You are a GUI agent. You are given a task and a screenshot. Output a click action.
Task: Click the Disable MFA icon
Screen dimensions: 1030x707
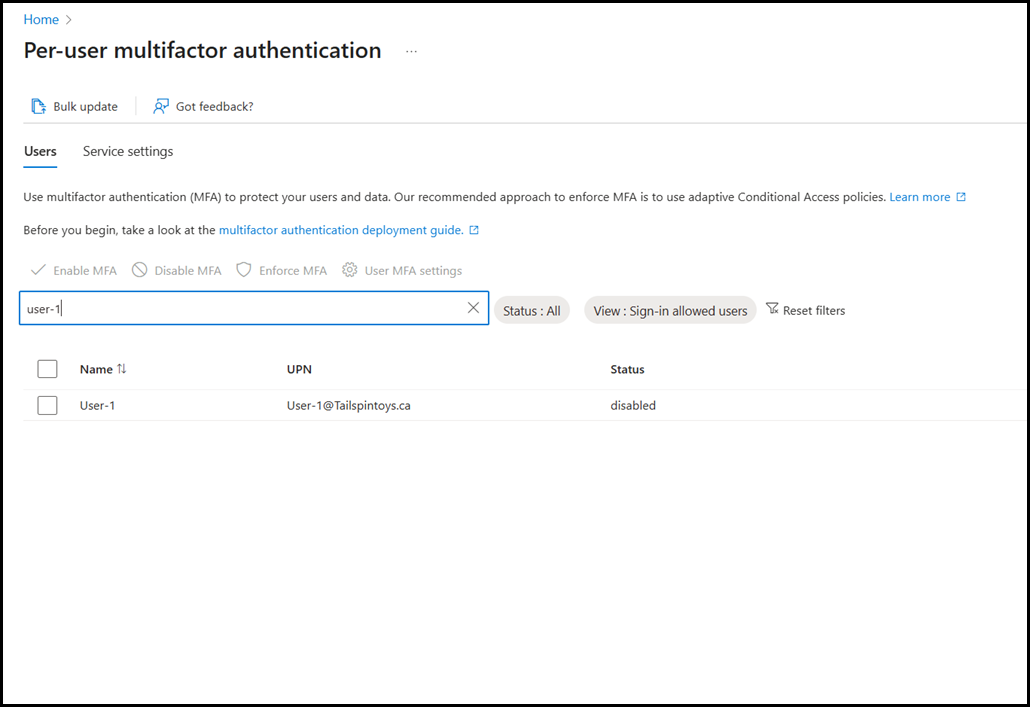coord(140,270)
